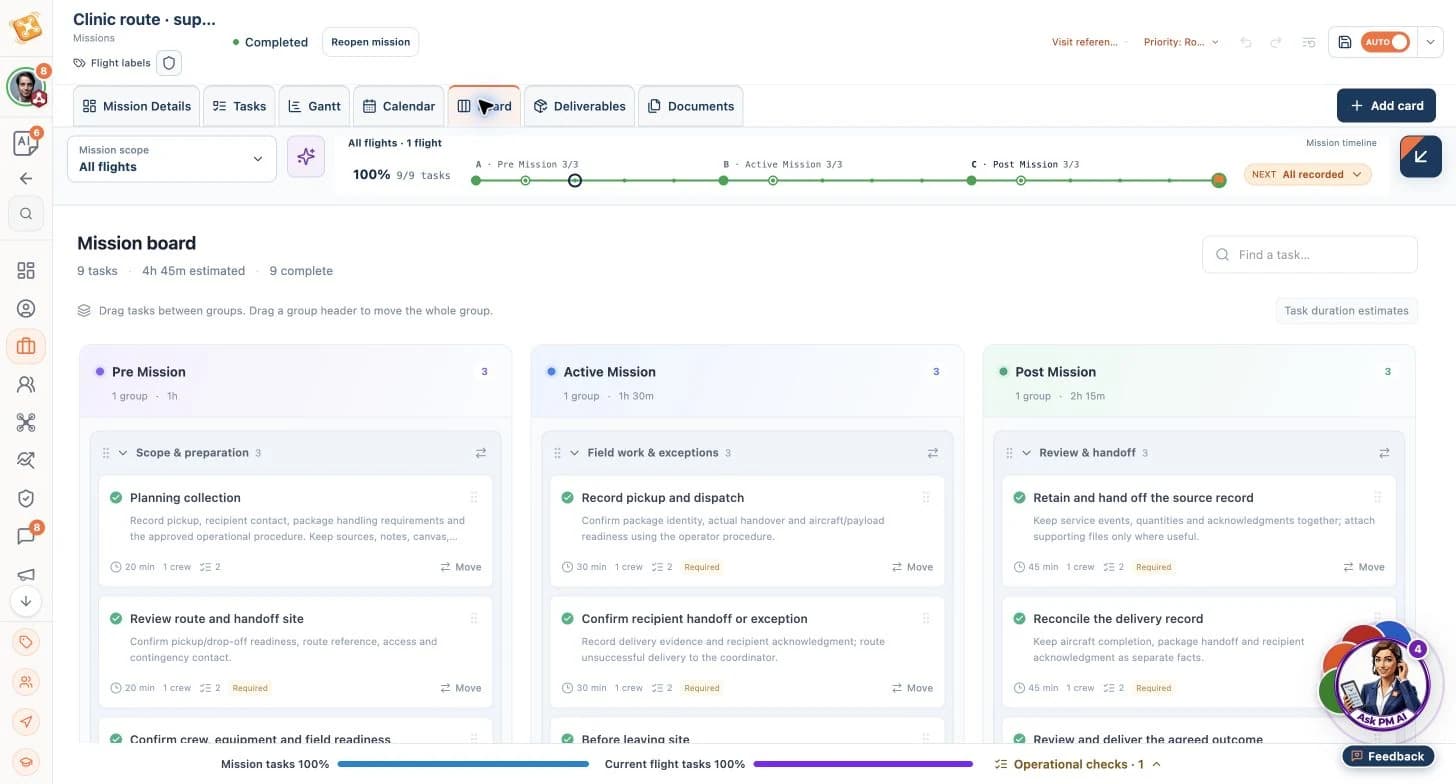This screenshot has width=1456, height=784.
Task: Click the Find a task search field
Action: (1310, 255)
